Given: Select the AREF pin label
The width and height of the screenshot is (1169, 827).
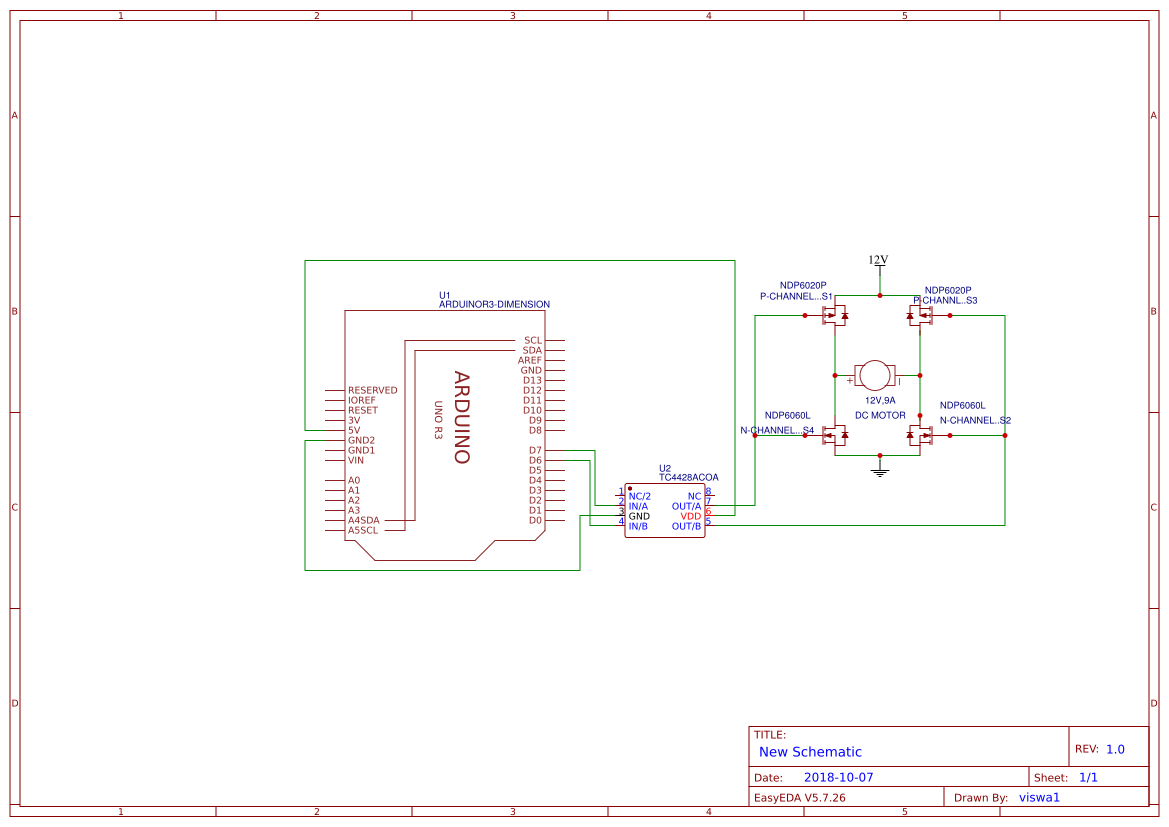Looking at the screenshot, I should (x=530, y=360).
